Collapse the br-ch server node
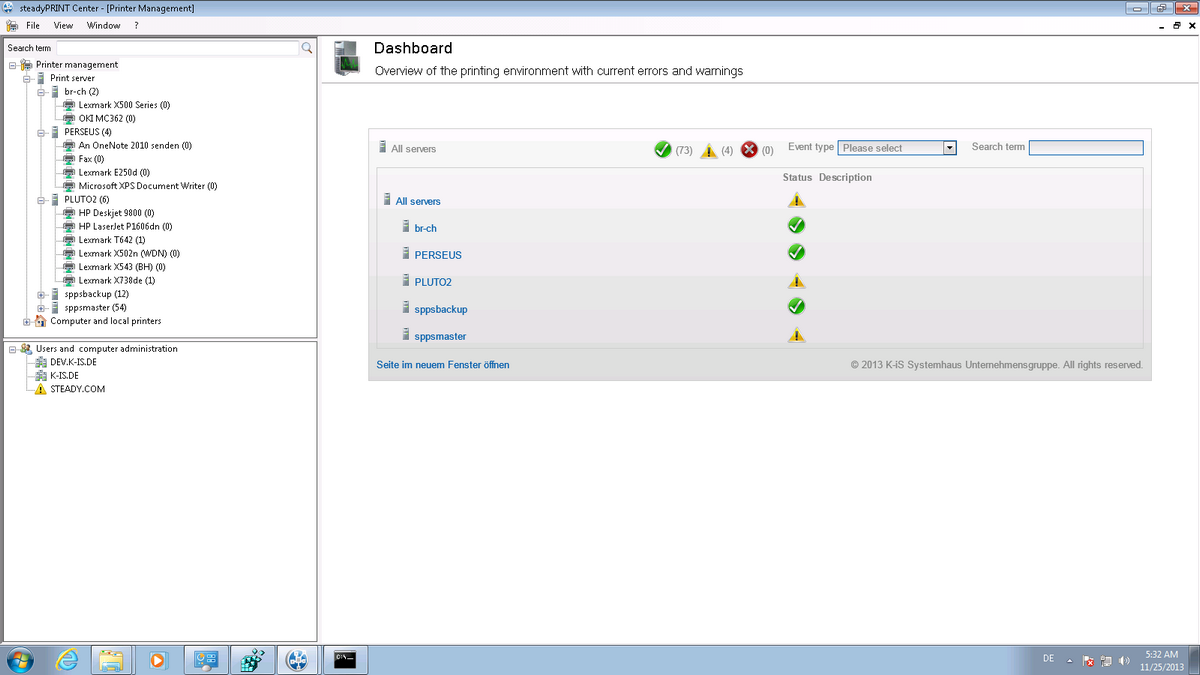The image size is (1200, 675). (40, 92)
